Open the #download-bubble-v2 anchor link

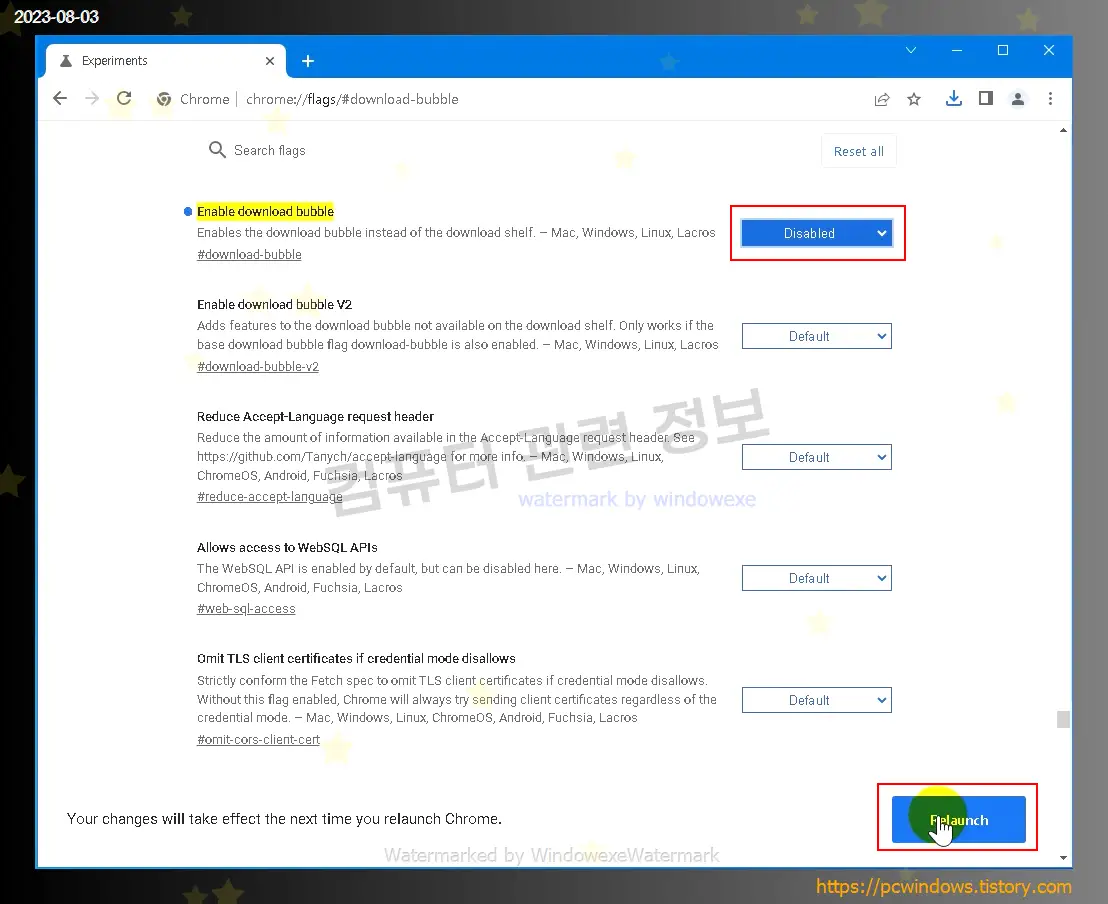pyautogui.click(x=258, y=366)
